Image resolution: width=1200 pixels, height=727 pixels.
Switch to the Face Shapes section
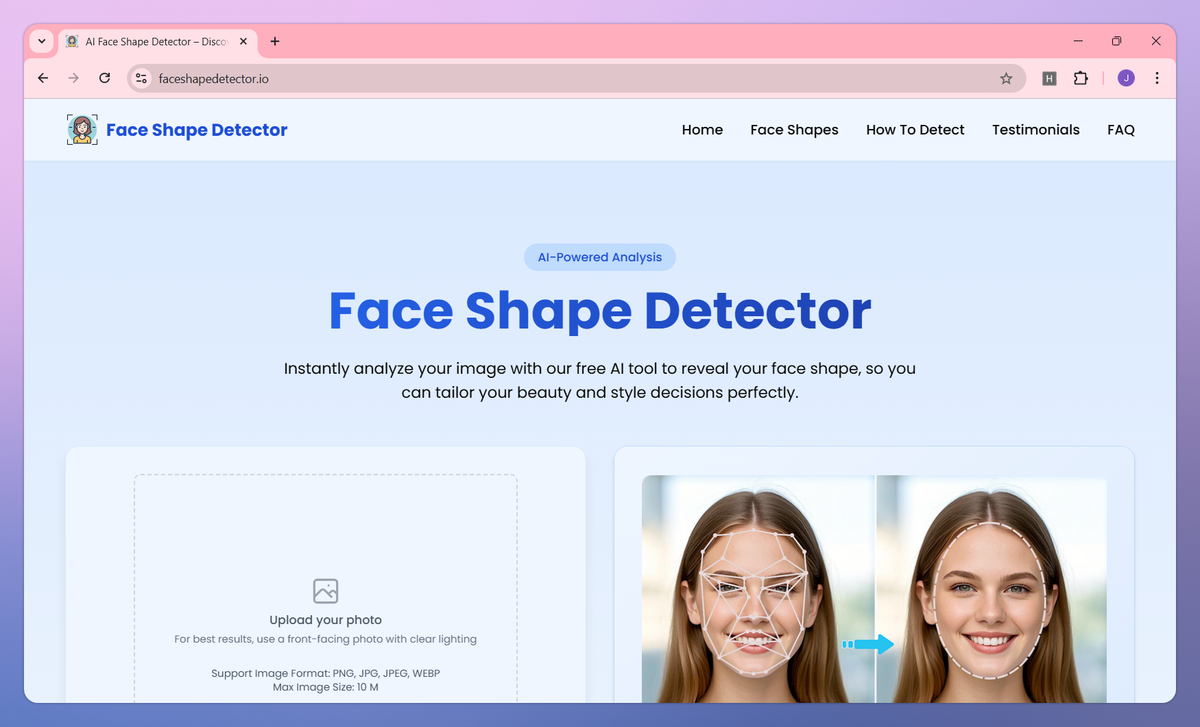point(794,129)
